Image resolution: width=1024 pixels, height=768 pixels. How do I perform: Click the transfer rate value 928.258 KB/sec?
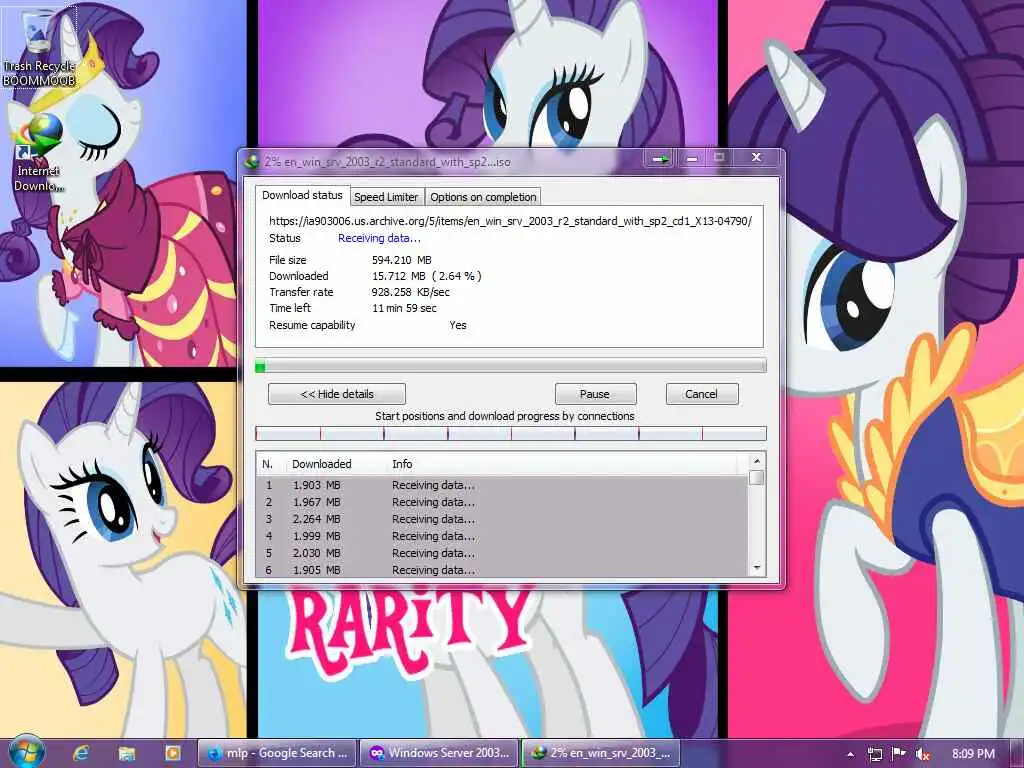click(411, 293)
